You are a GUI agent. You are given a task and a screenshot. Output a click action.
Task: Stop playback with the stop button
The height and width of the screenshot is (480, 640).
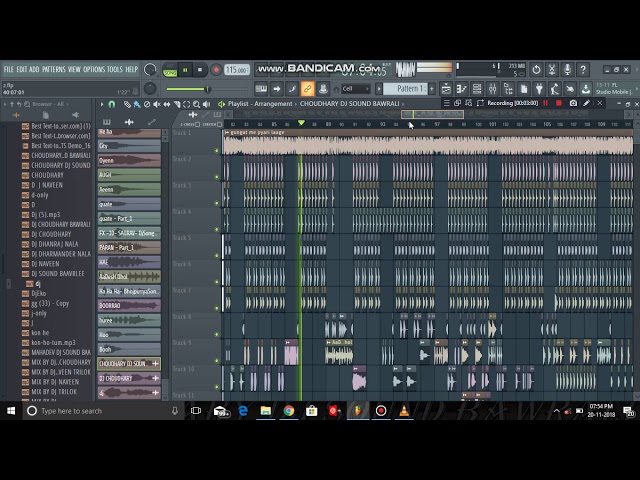coord(200,70)
